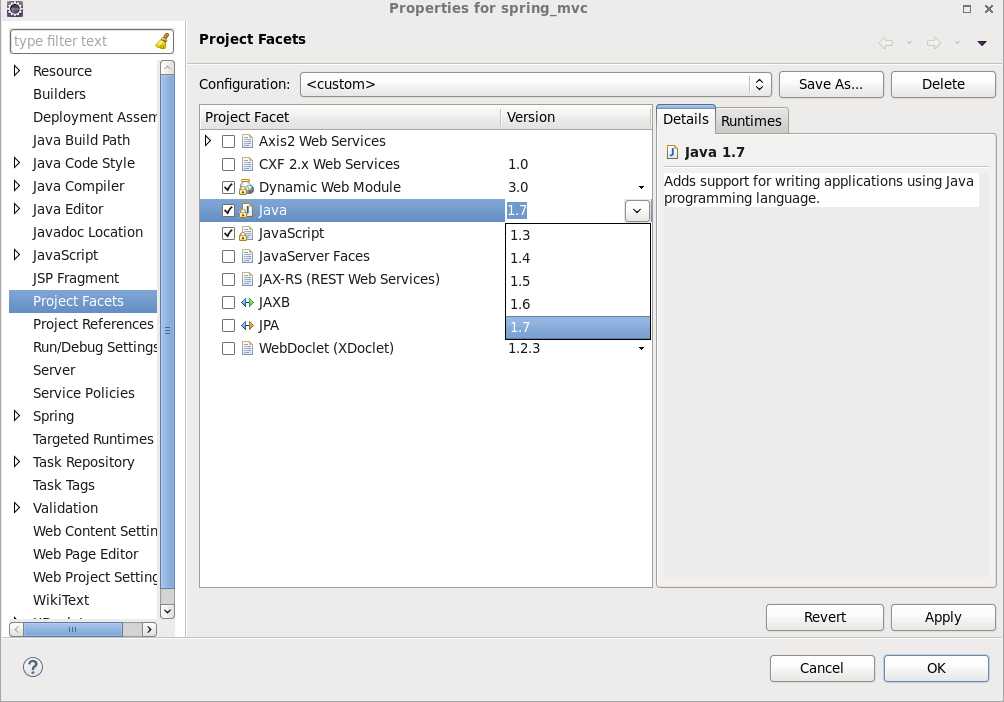This screenshot has height=702, width=1004.
Task: Click the Project Facet column header
Action: 350,117
